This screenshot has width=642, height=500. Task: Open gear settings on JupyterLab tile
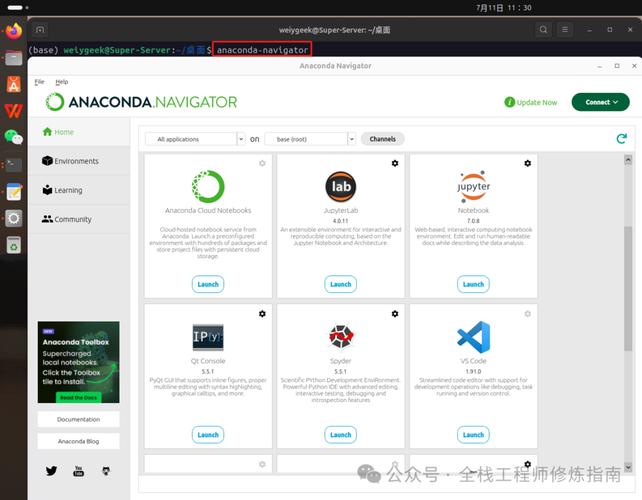395,163
